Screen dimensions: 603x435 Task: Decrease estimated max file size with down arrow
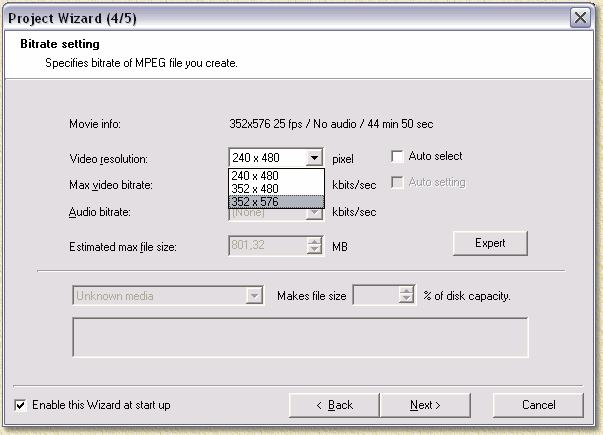tap(314, 250)
